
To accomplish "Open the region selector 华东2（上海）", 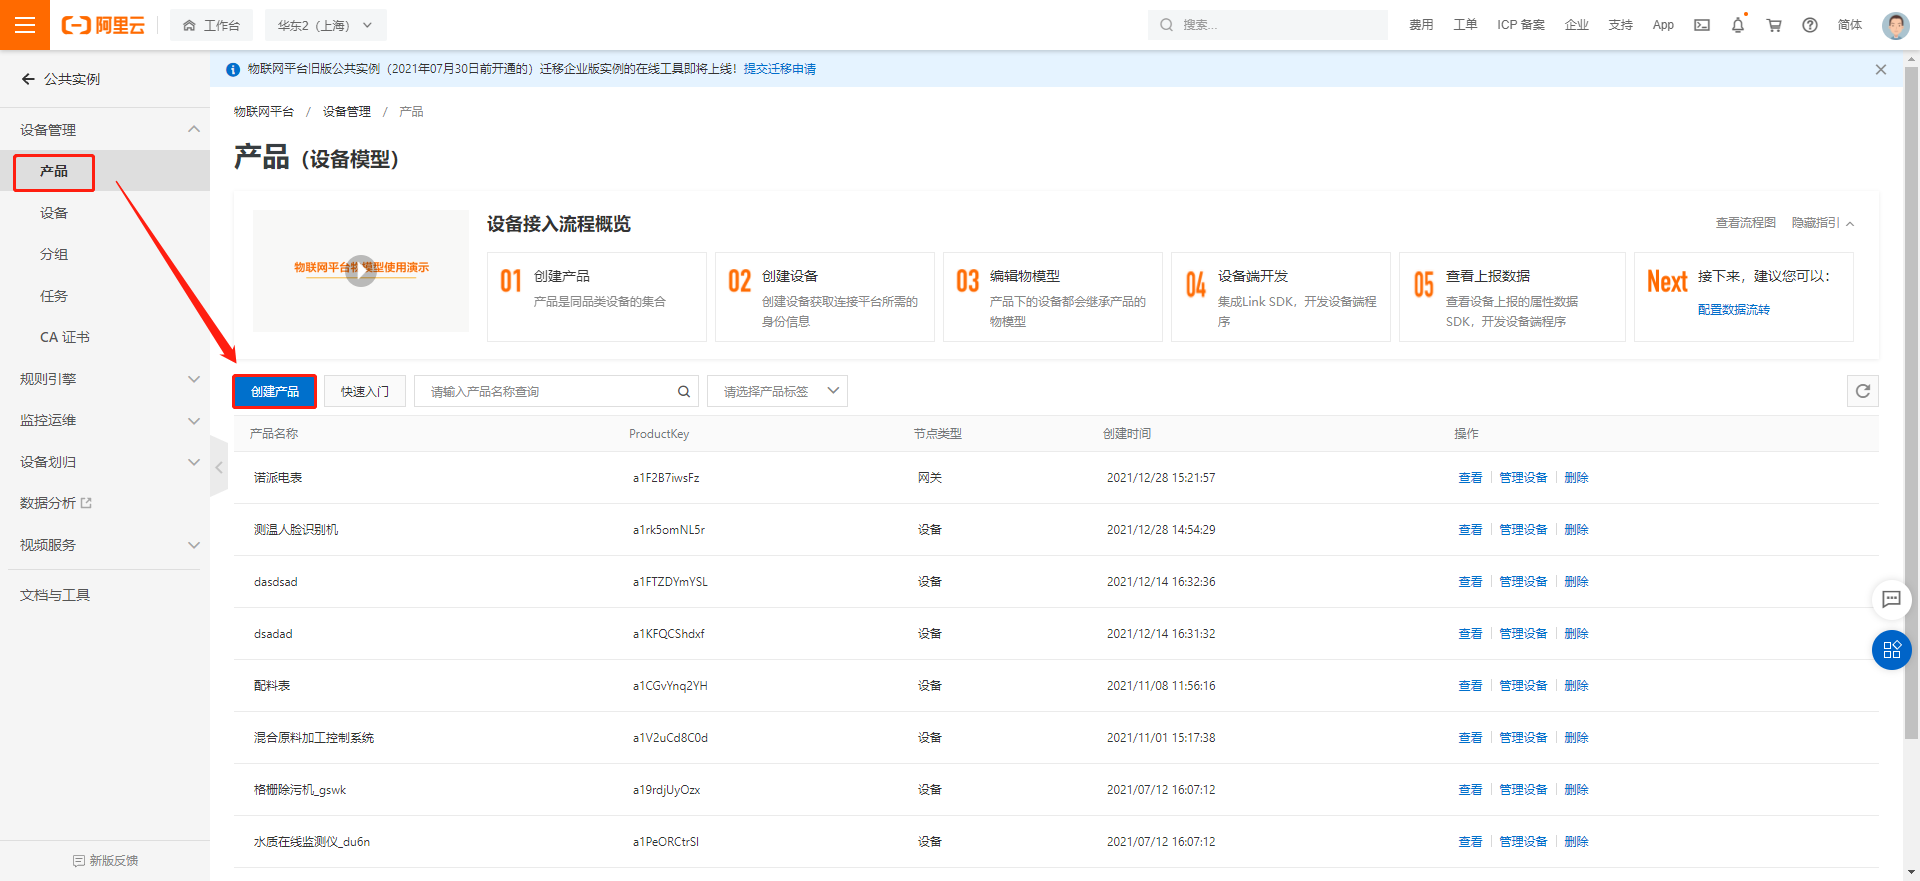I will click(325, 25).
